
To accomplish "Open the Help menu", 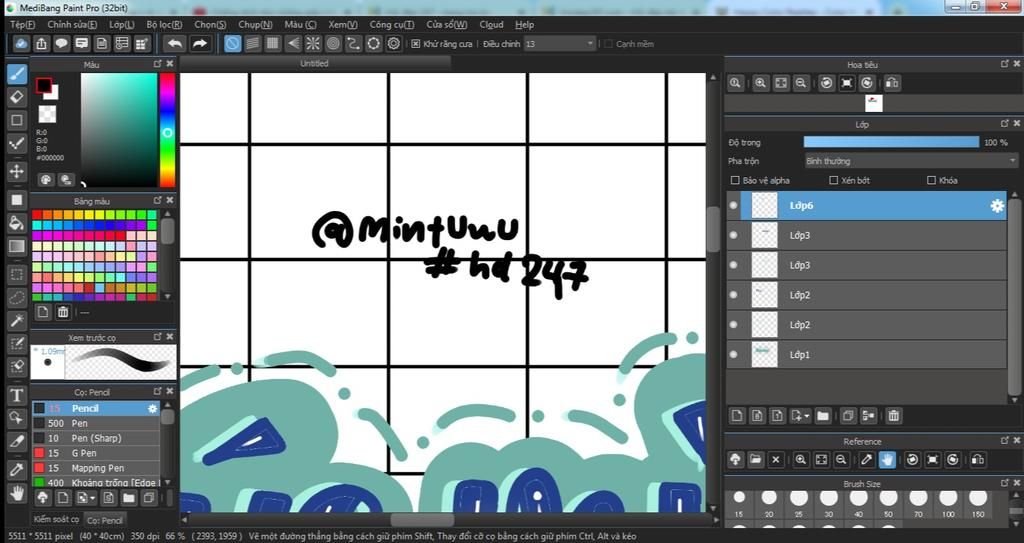I will 524,24.
